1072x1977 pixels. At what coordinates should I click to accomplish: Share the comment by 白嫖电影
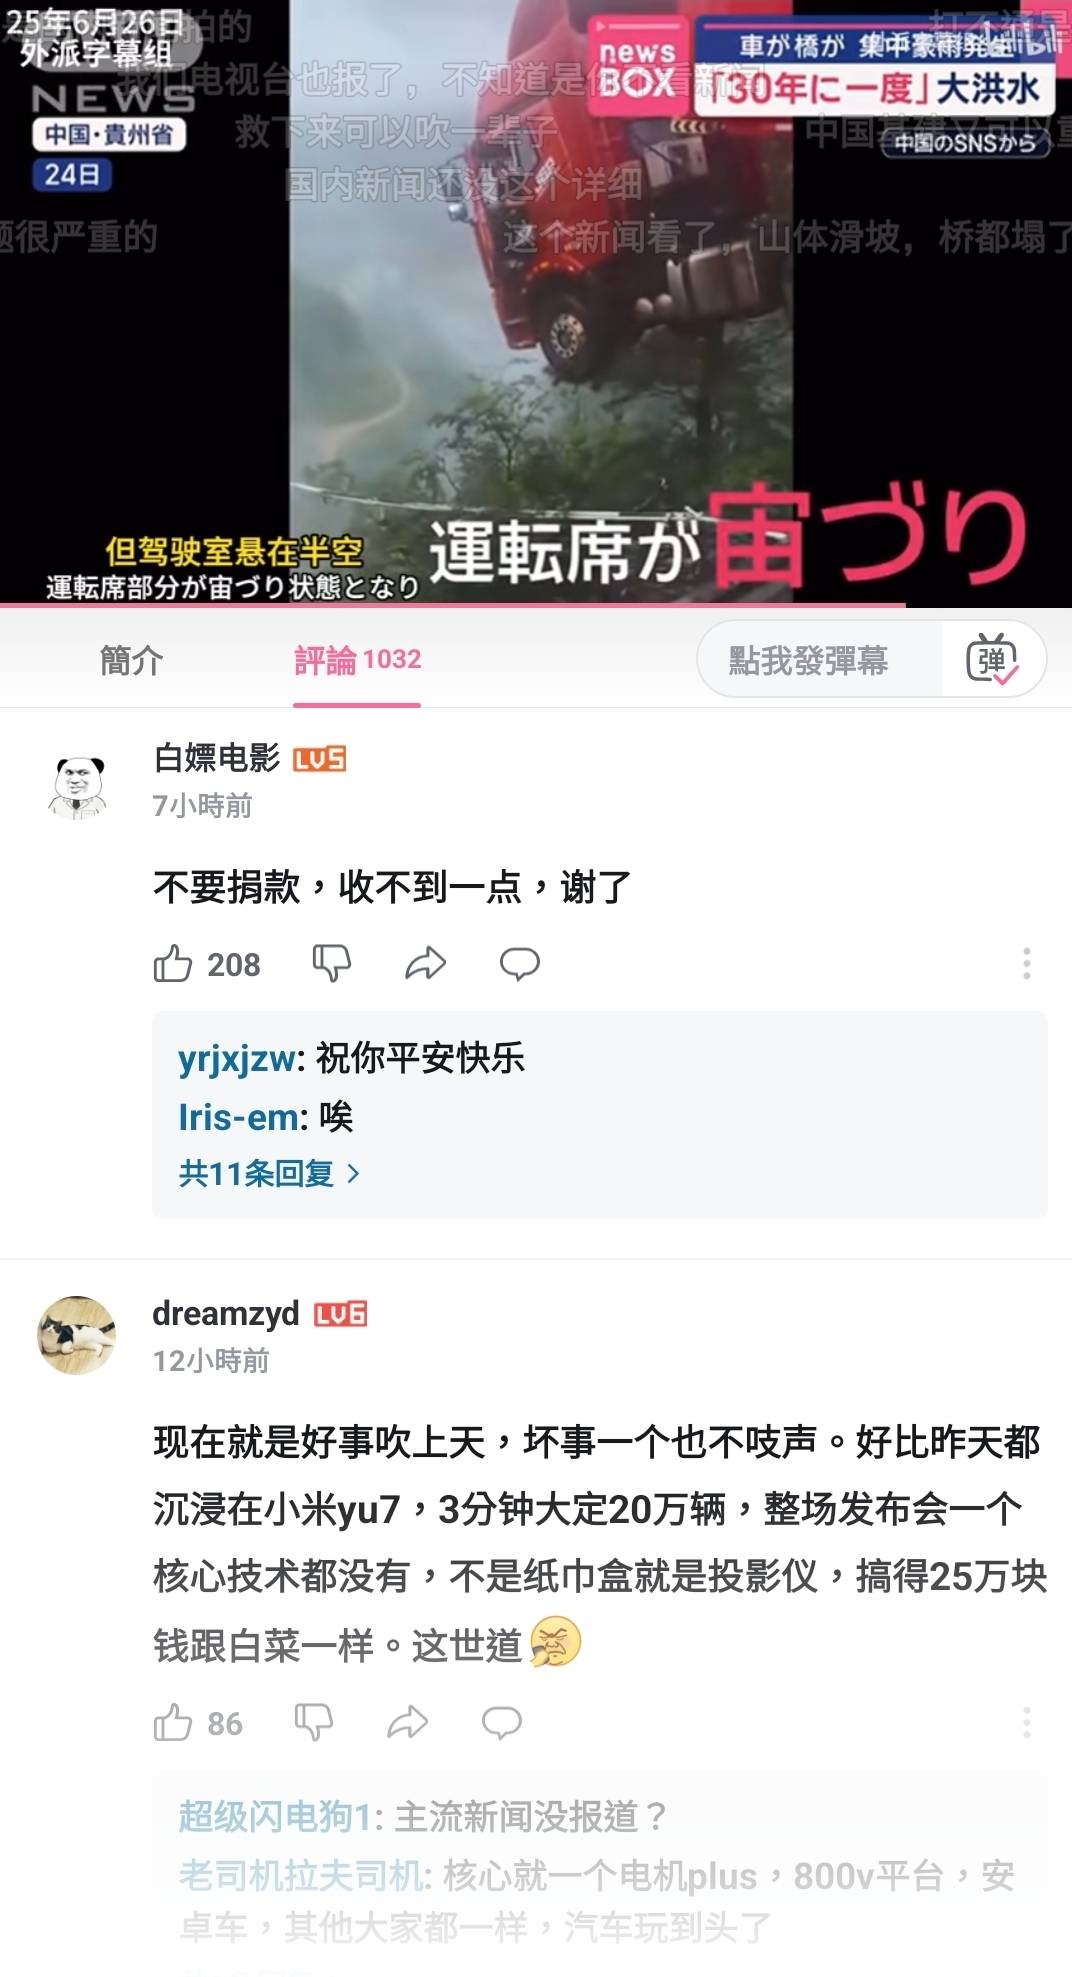[425, 964]
